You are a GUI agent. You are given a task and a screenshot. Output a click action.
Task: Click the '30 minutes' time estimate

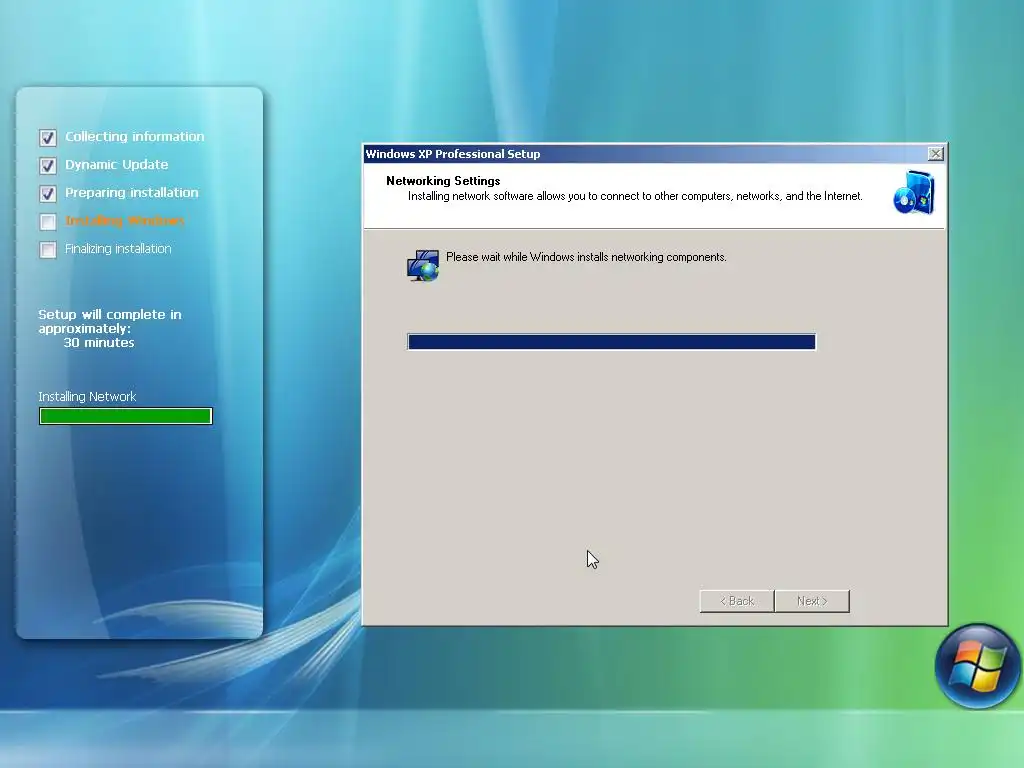point(99,342)
